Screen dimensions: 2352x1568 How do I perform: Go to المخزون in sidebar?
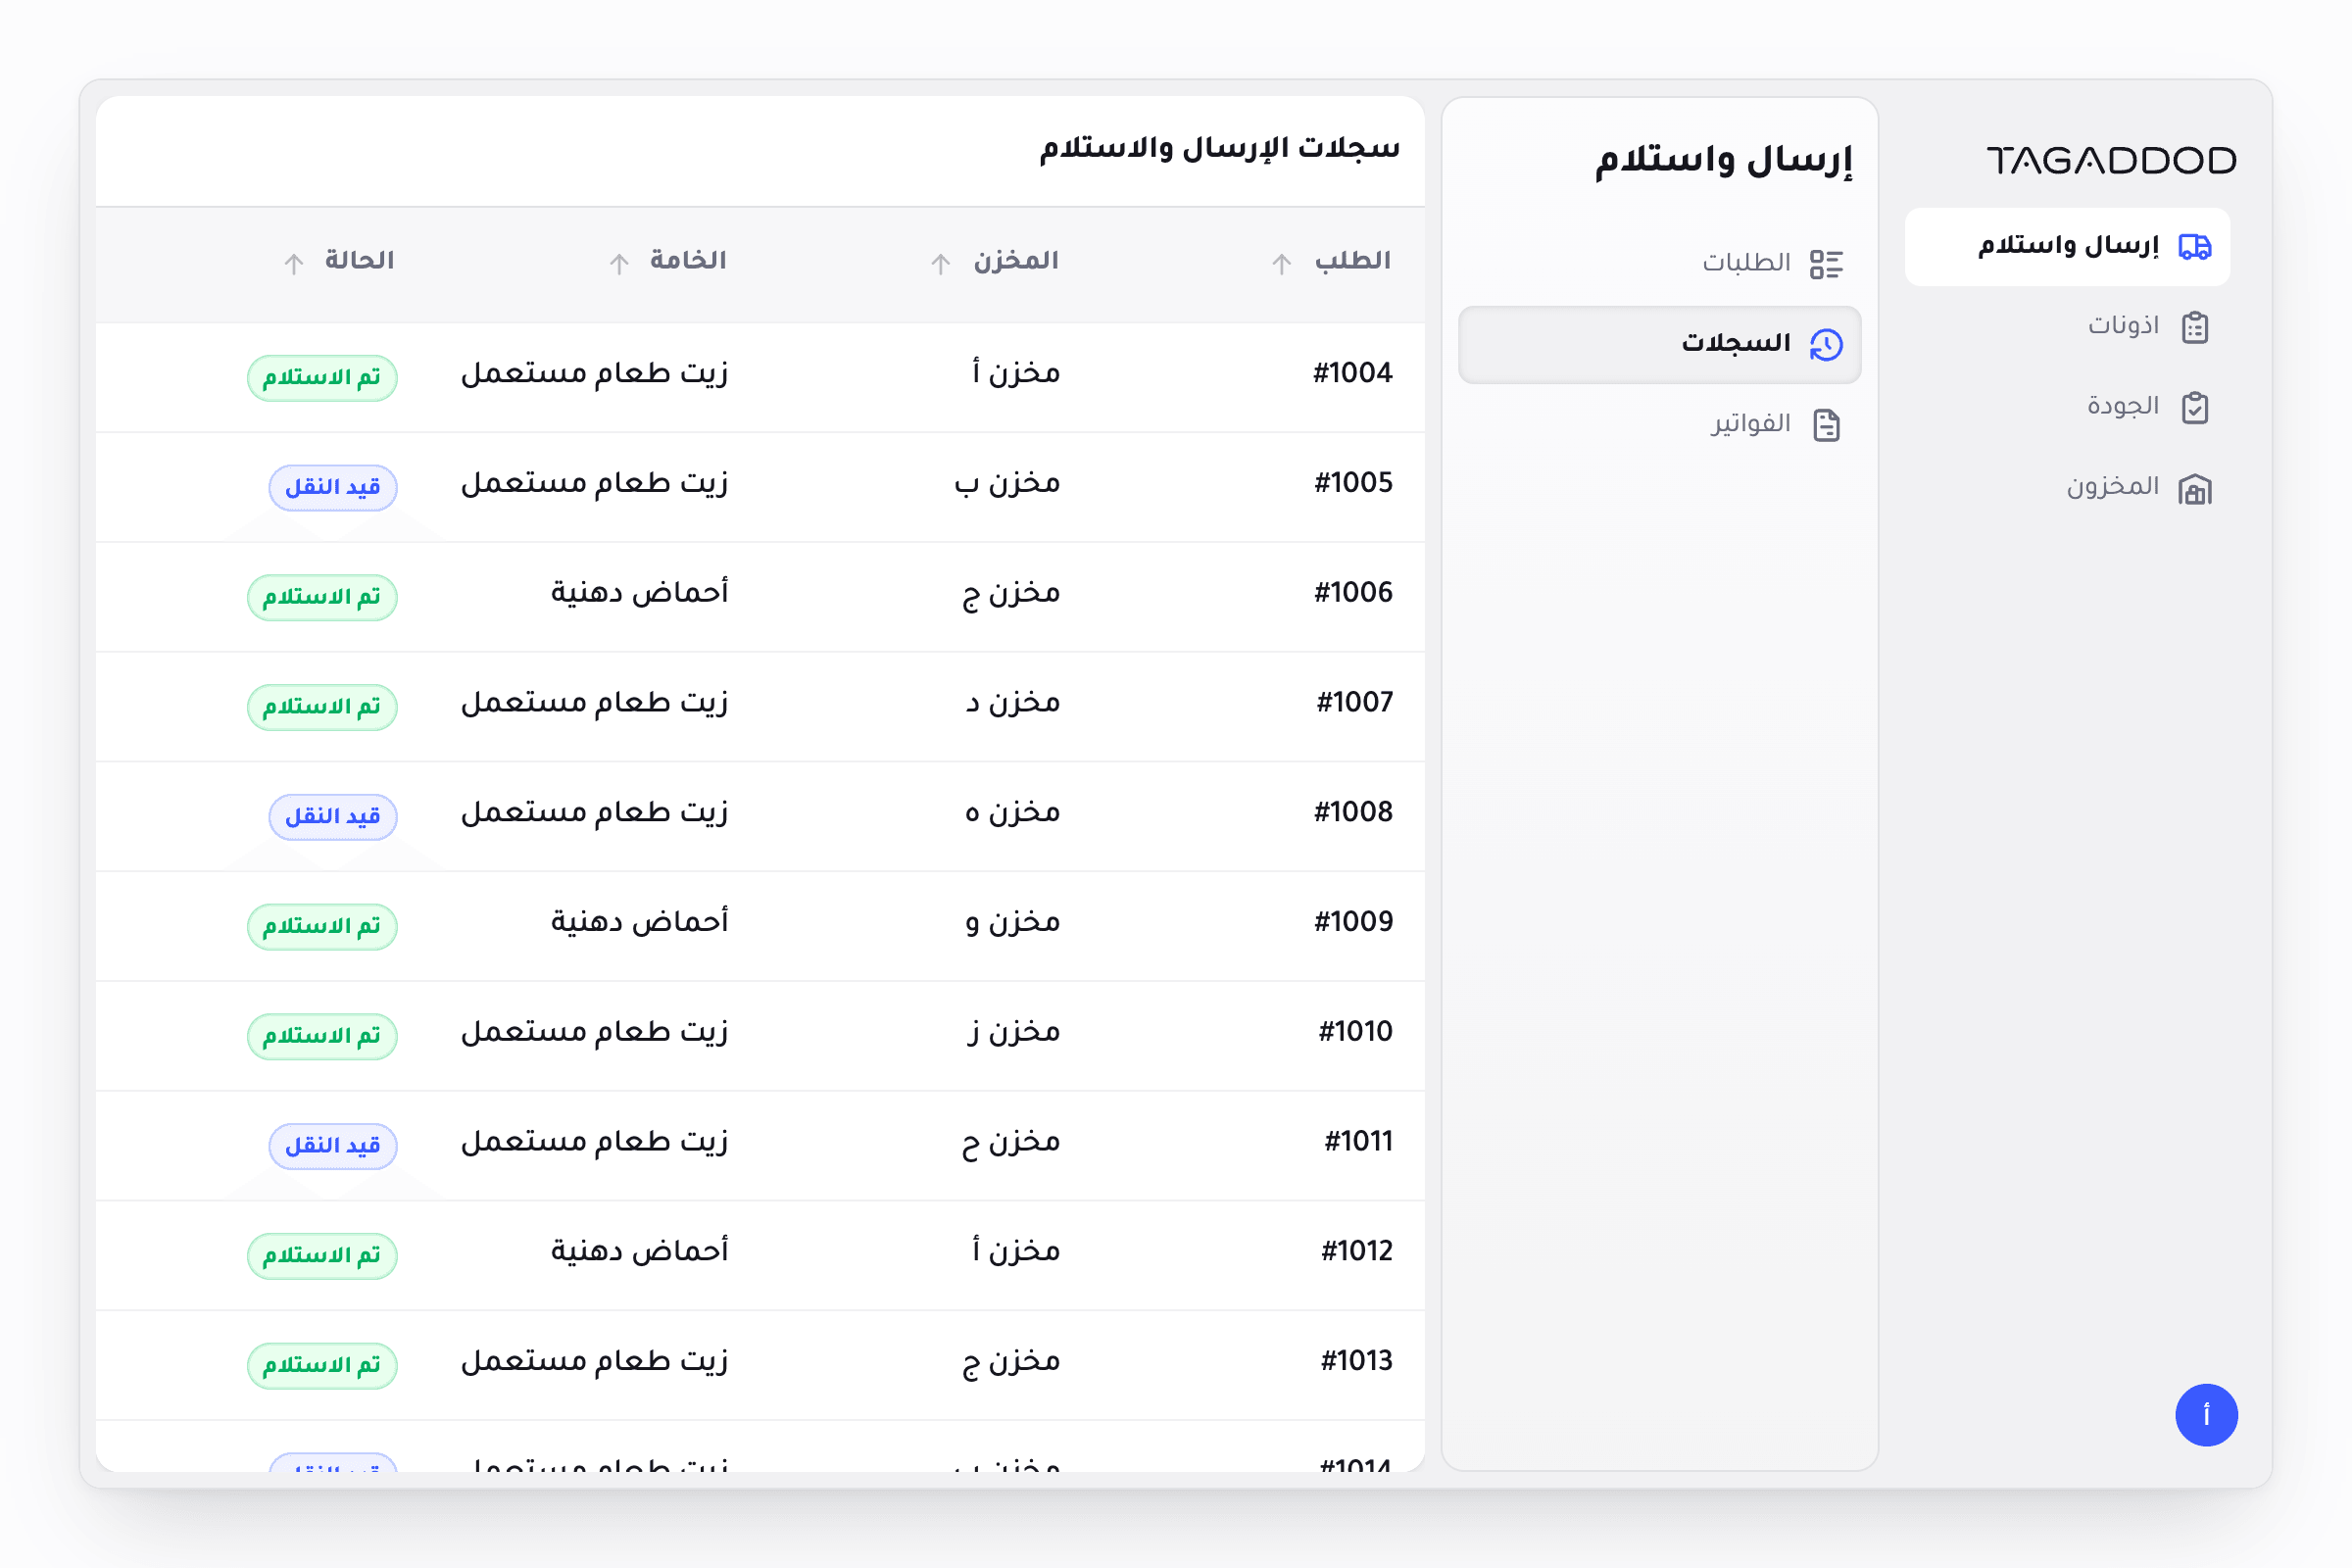tap(2067, 488)
